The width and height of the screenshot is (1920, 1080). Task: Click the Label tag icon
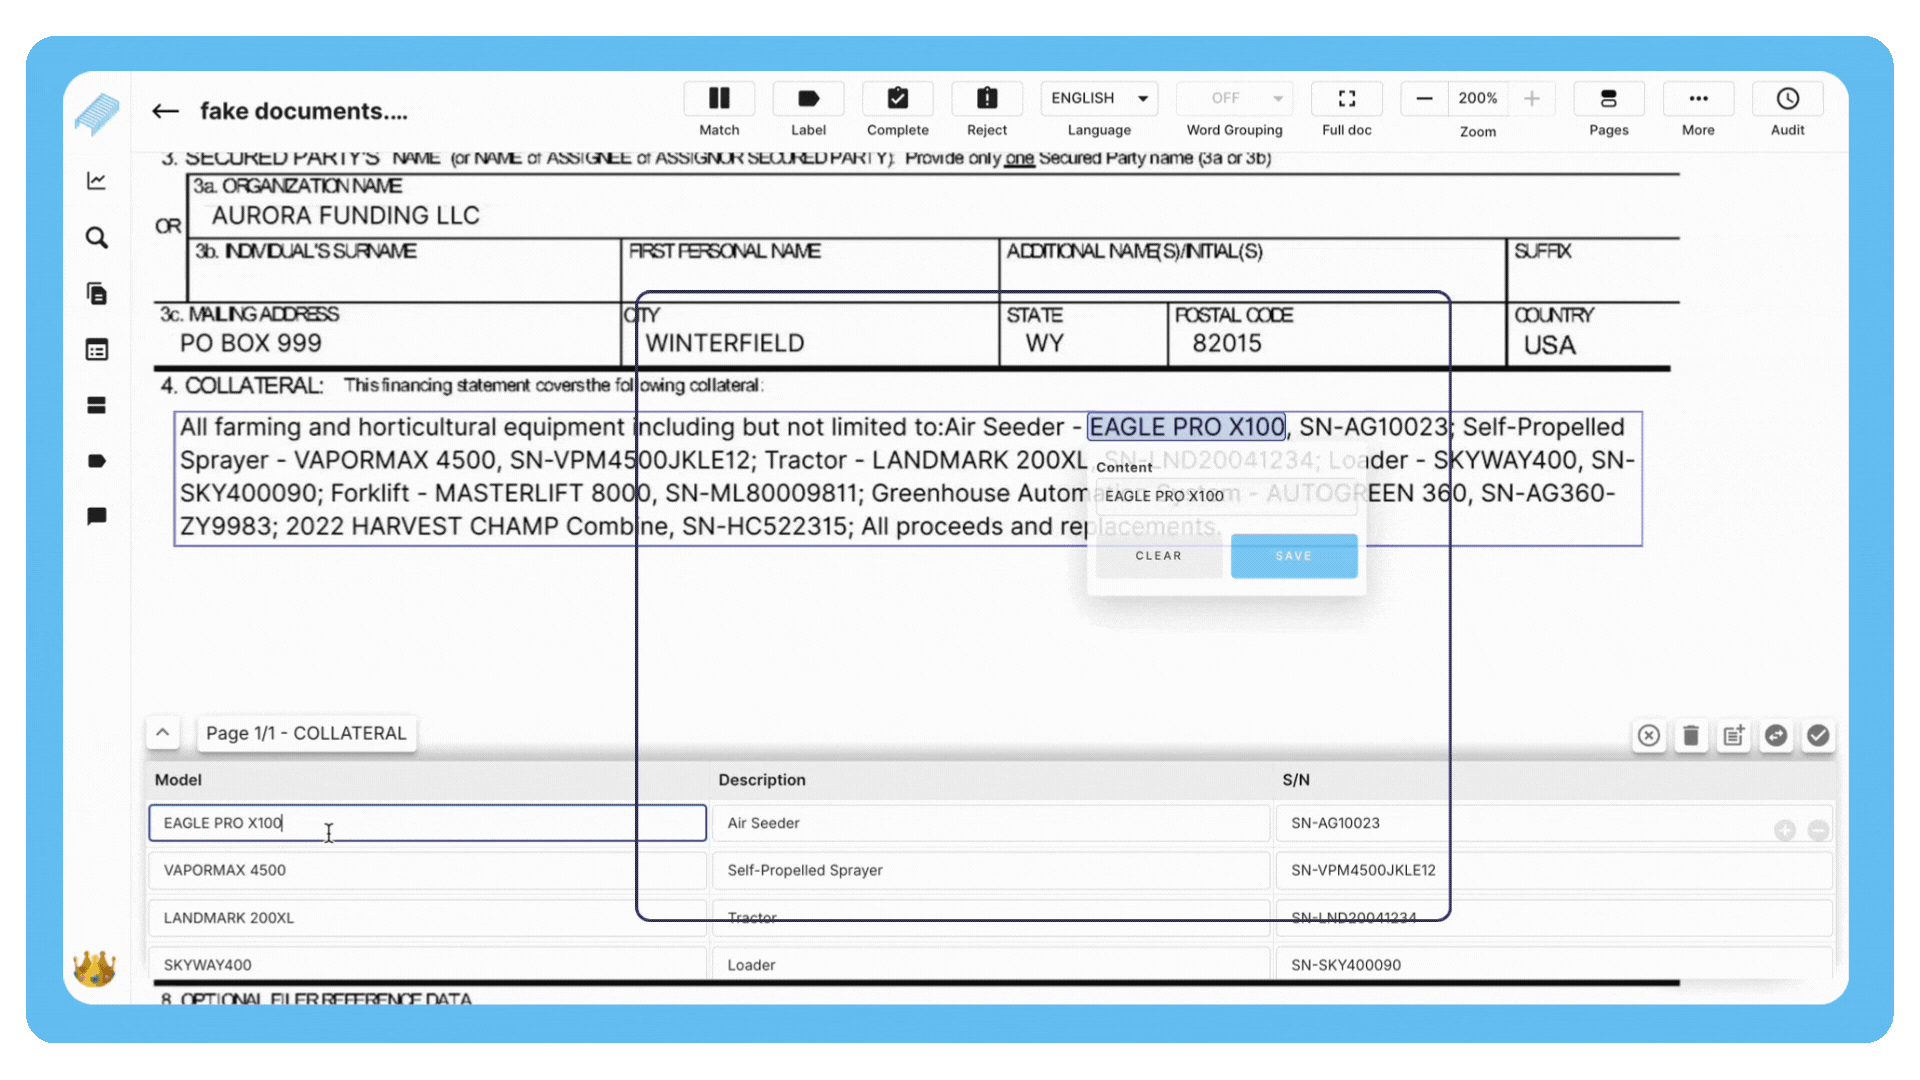tap(808, 98)
